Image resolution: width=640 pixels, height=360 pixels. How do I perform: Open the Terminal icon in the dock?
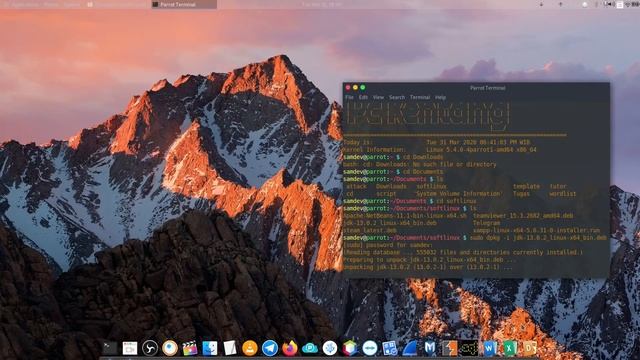click(110, 348)
